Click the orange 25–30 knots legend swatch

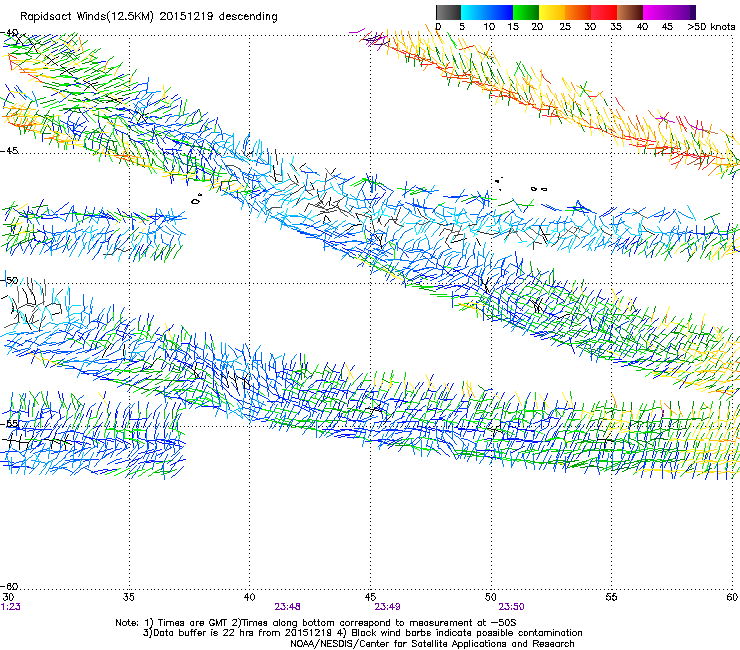pos(578,12)
